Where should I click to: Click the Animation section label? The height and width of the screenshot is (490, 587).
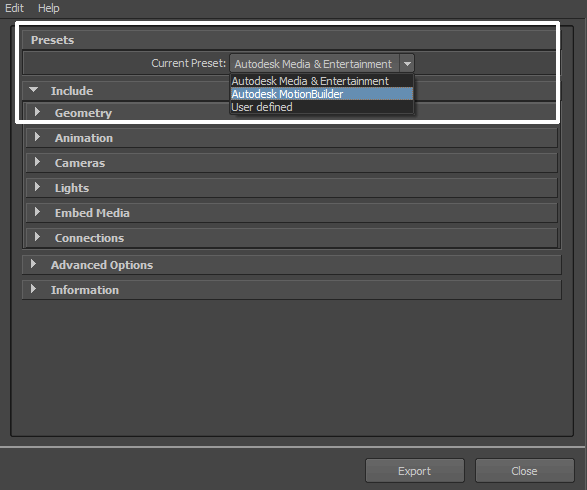pos(84,138)
